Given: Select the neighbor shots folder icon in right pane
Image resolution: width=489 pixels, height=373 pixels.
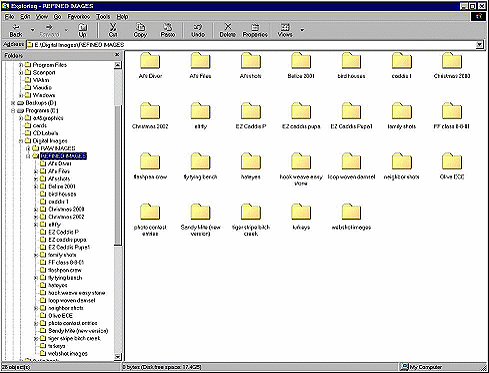Looking at the screenshot, I should 401,162.
